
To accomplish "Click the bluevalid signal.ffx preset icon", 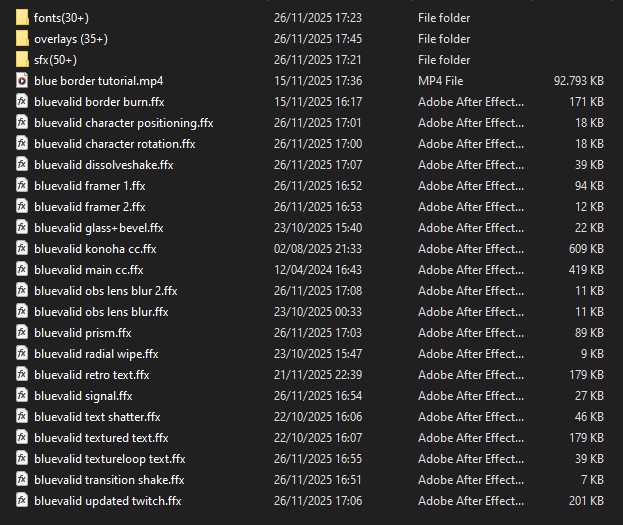I will point(22,395).
